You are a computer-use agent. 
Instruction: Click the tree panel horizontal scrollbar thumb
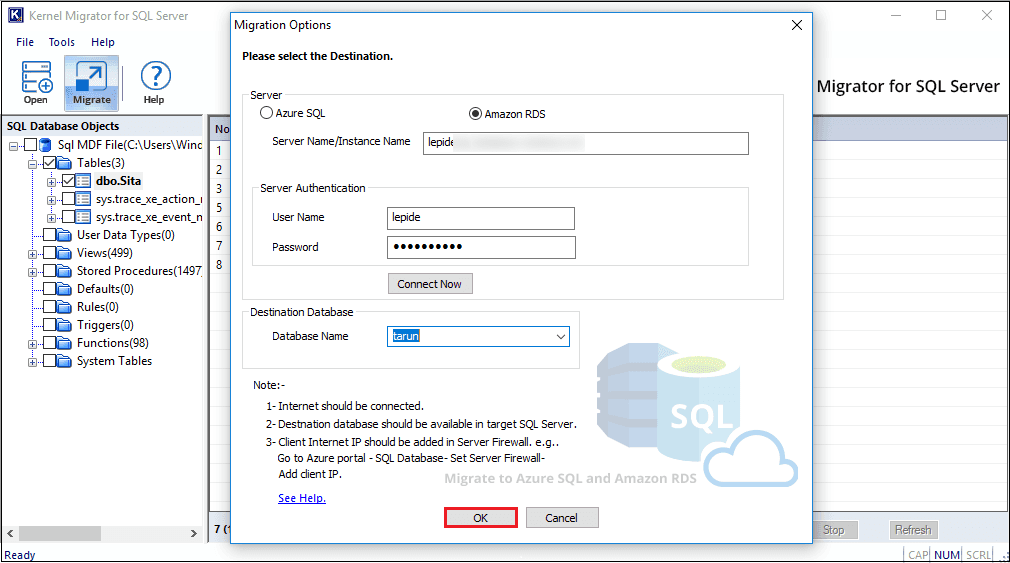point(60,533)
